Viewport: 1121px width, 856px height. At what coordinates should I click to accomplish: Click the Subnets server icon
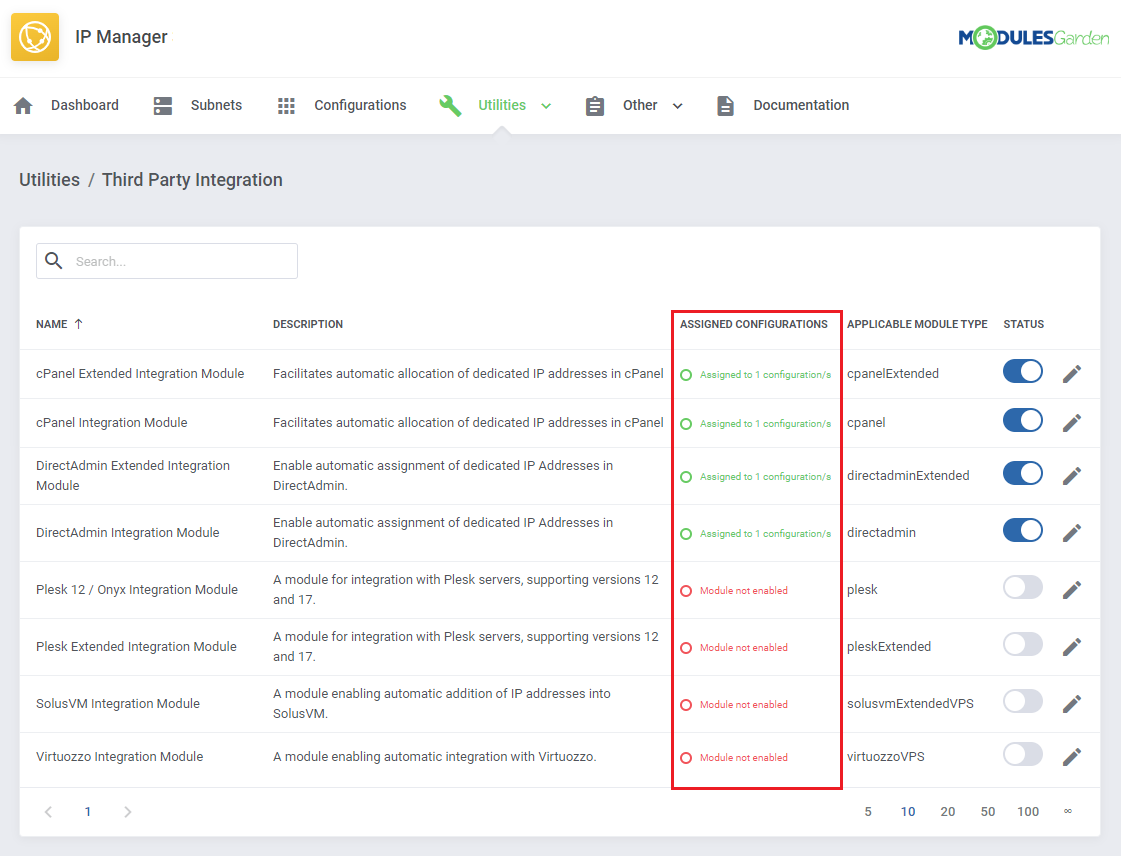click(163, 106)
